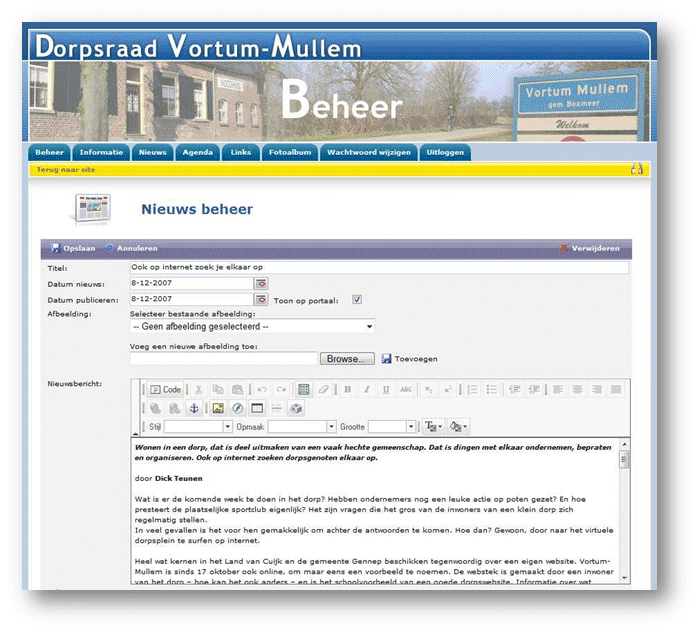The width and height of the screenshot is (699, 632).
Task: Click the Code source view button
Action: click(x=166, y=389)
